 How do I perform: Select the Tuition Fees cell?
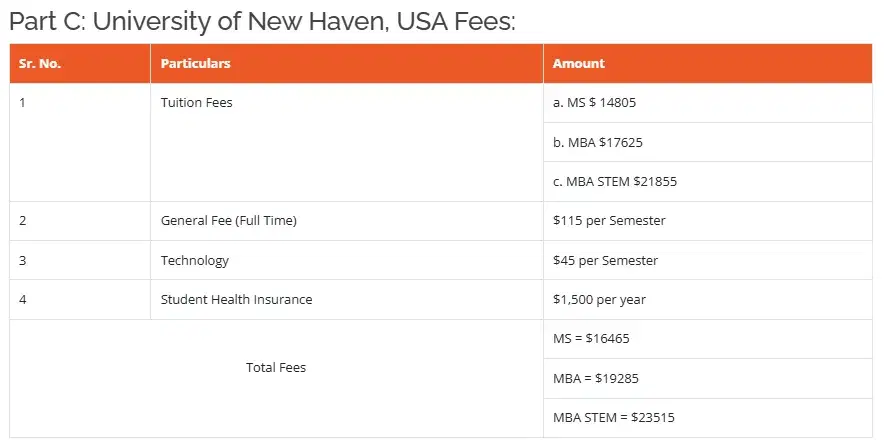point(196,102)
